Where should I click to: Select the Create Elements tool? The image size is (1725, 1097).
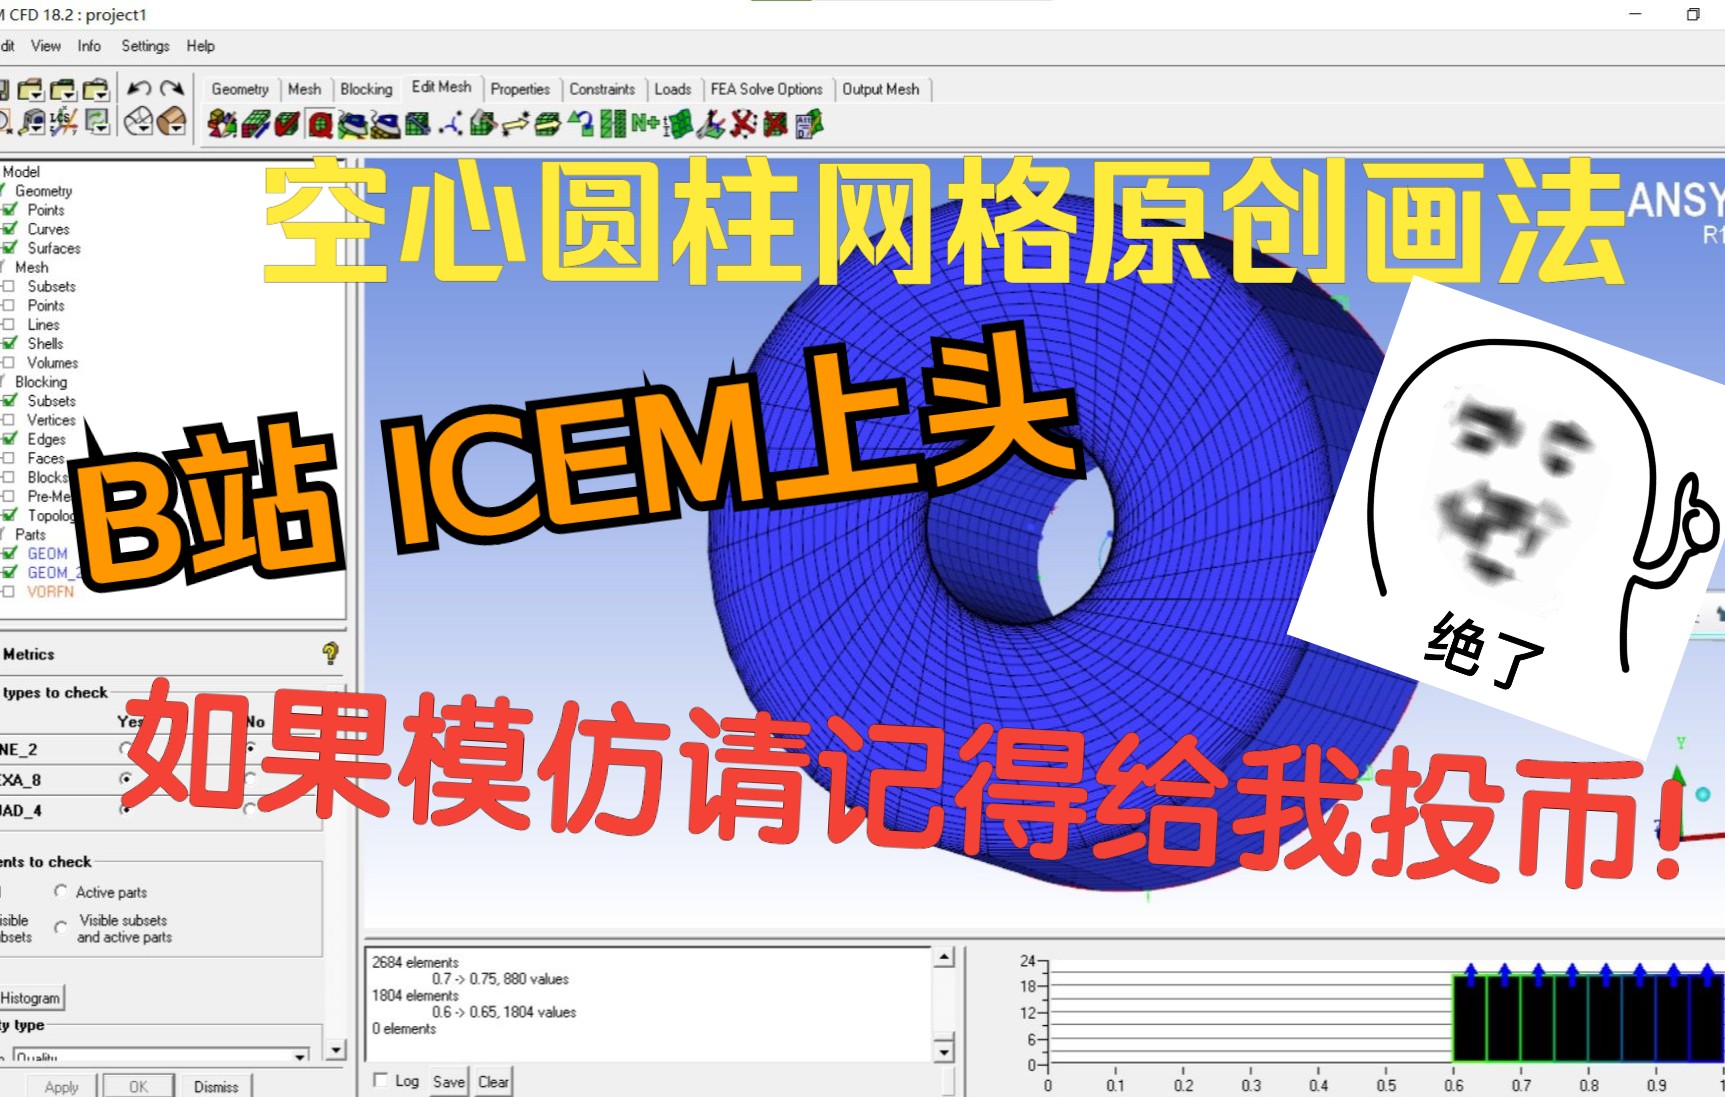(x=222, y=124)
